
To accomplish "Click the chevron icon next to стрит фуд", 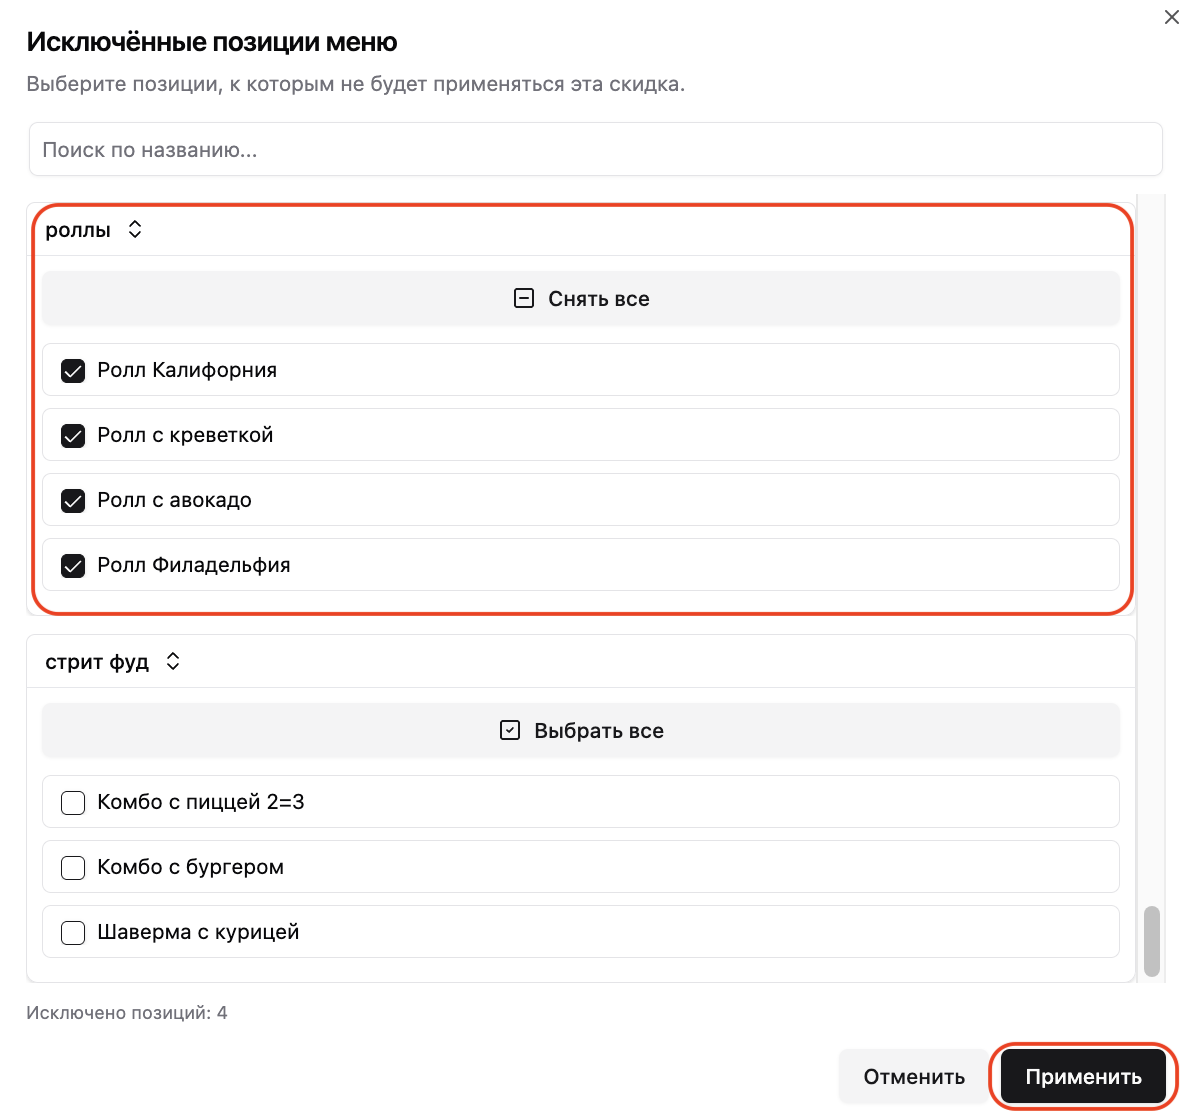I will pyautogui.click(x=173, y=661).
